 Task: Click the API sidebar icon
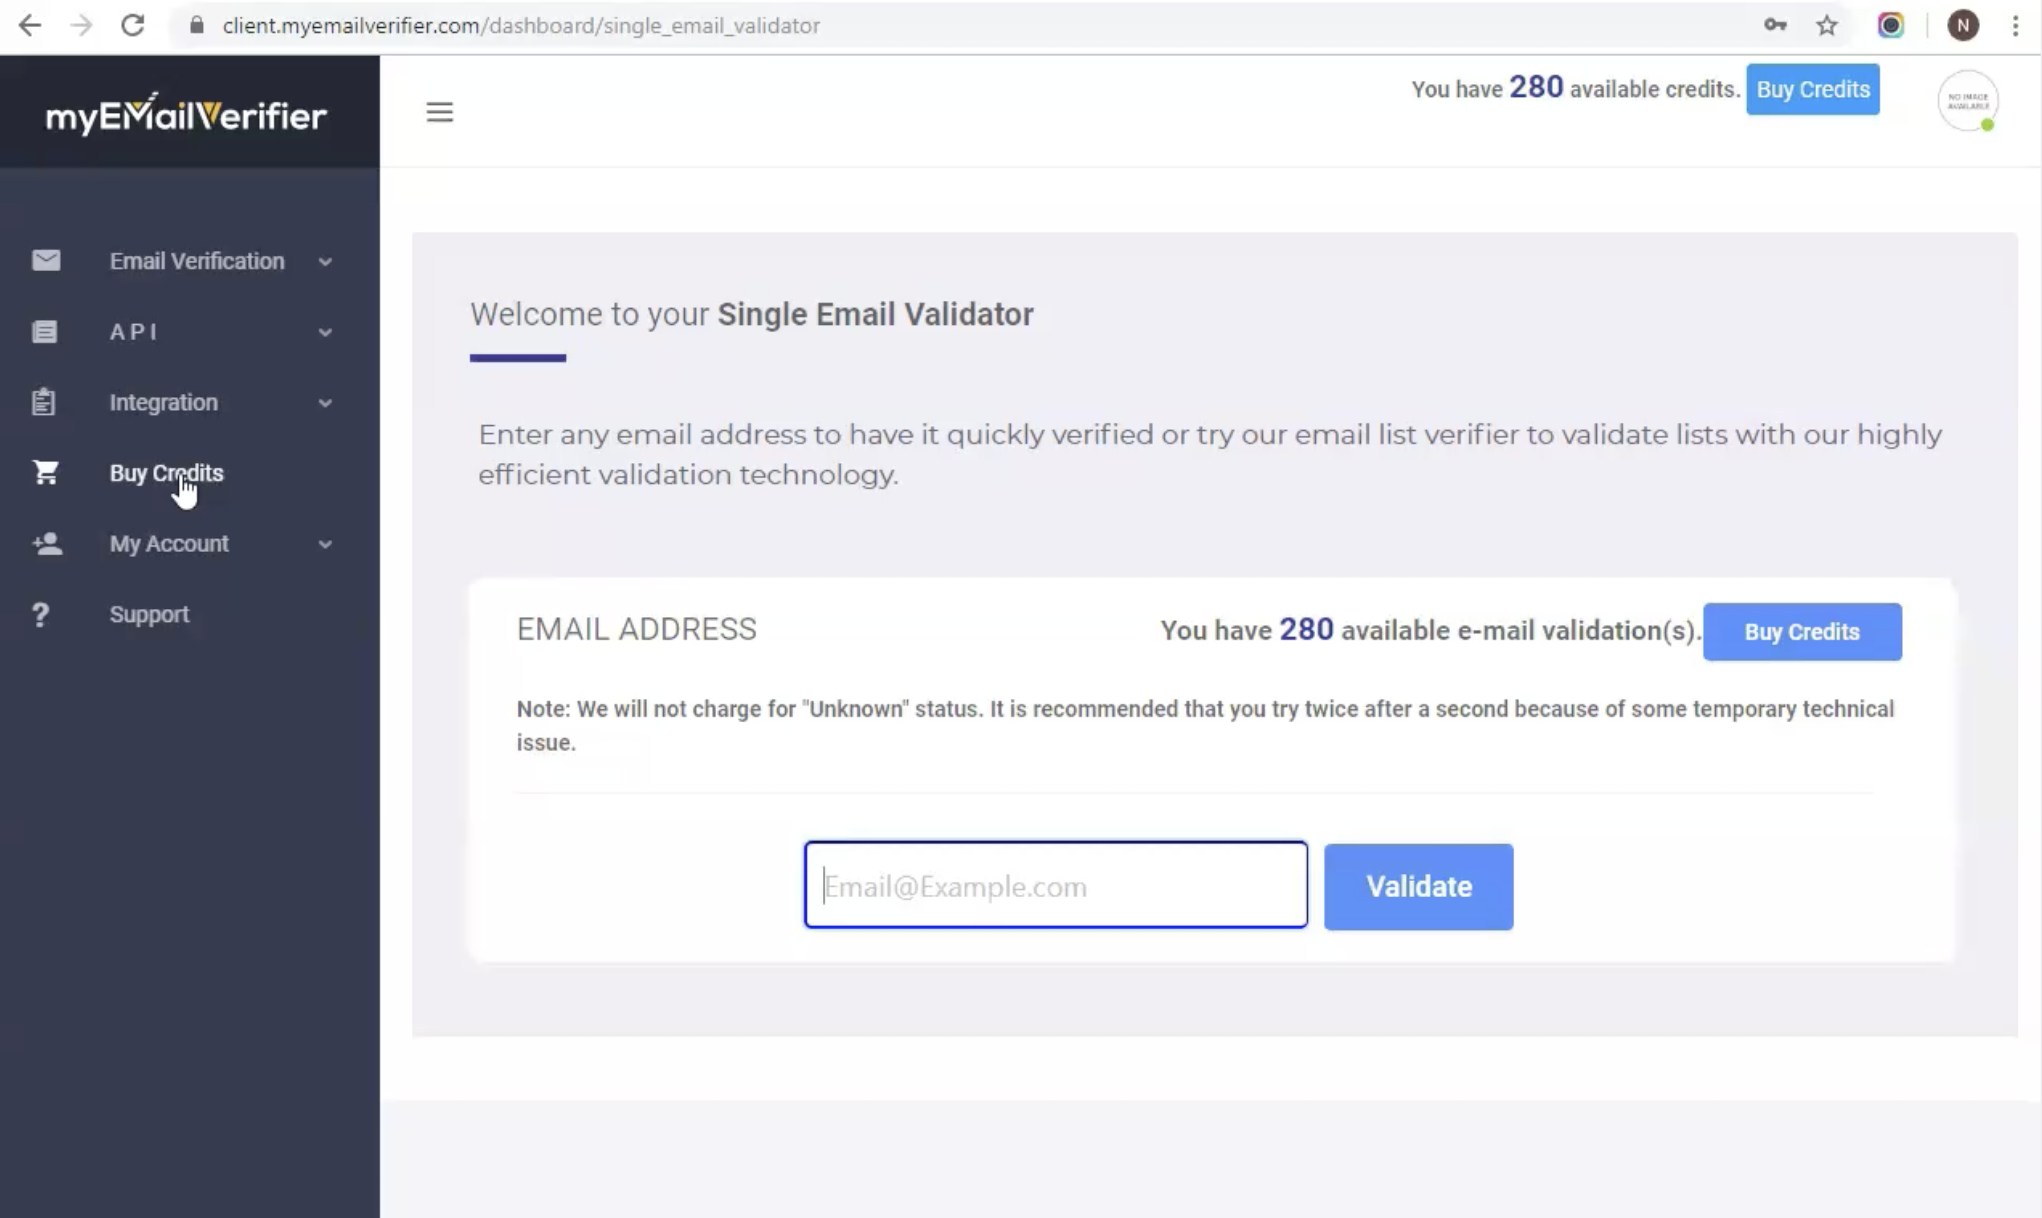[43, 331]
